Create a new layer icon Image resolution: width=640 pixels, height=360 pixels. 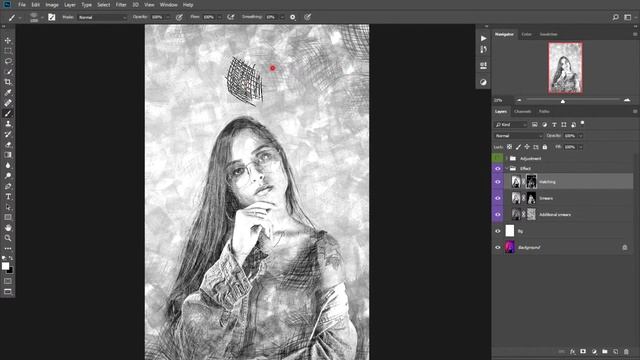tap(616, 351)
